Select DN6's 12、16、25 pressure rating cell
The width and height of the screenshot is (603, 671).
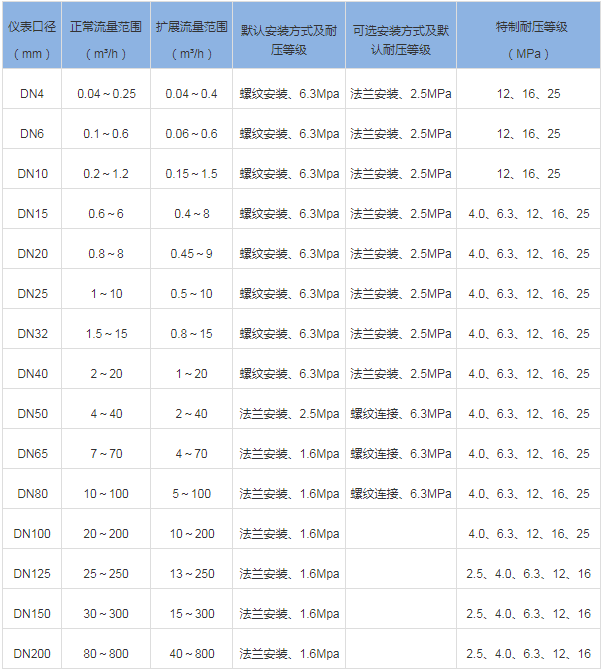528,134
